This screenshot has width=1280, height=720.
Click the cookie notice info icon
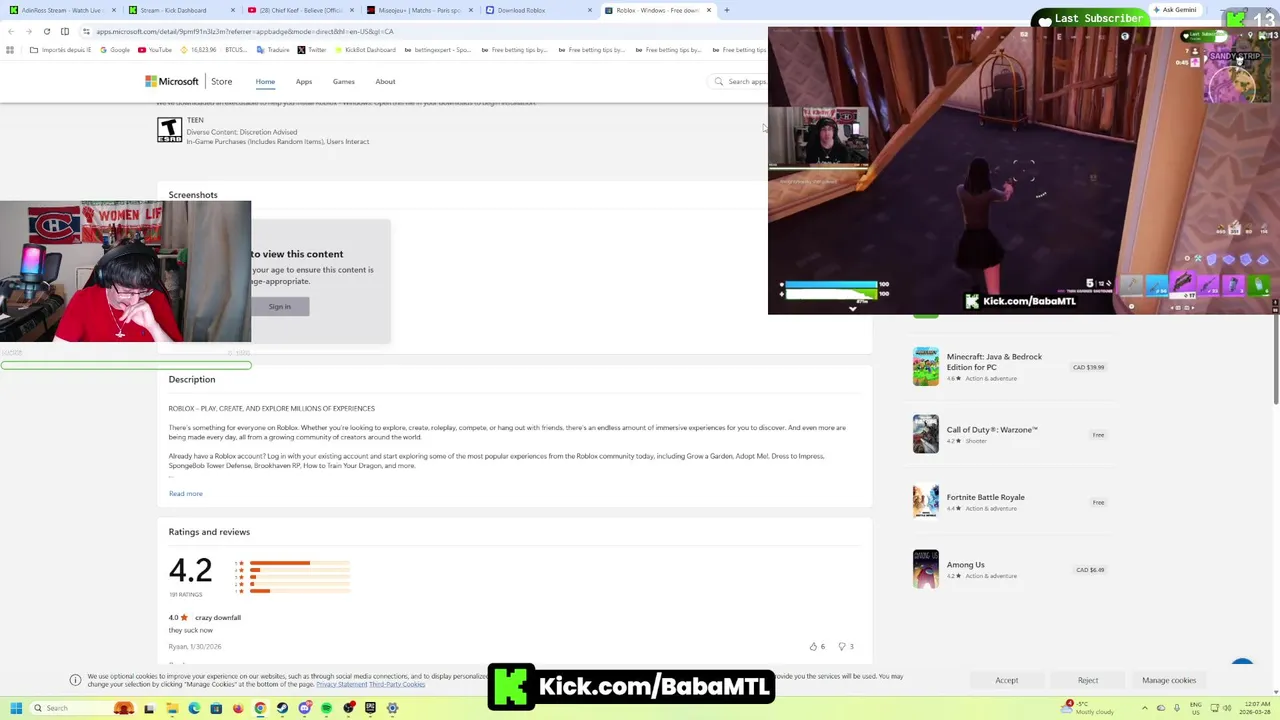tap(75, 680)
